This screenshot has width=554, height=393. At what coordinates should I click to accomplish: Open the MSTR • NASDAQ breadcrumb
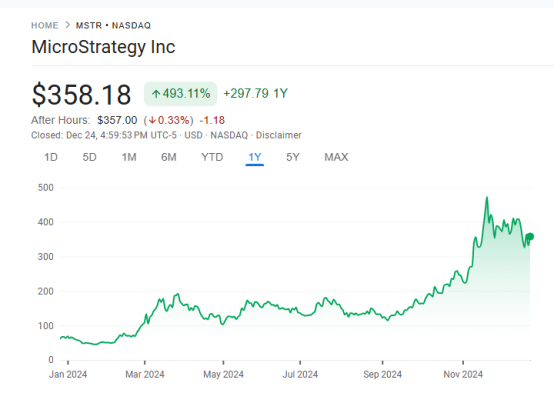tap(113, 25)
